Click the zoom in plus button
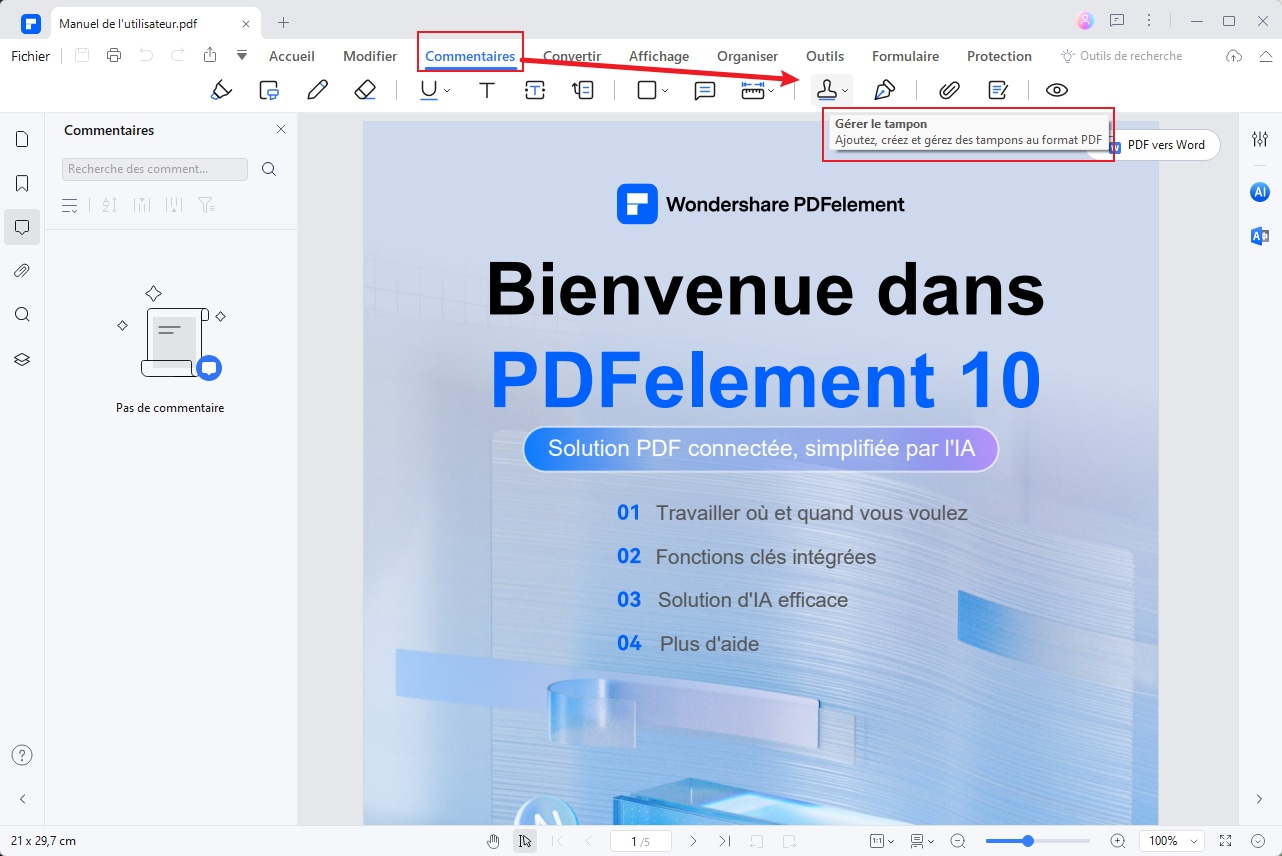The image size is (1282, 856). (x=1118, y=841)
